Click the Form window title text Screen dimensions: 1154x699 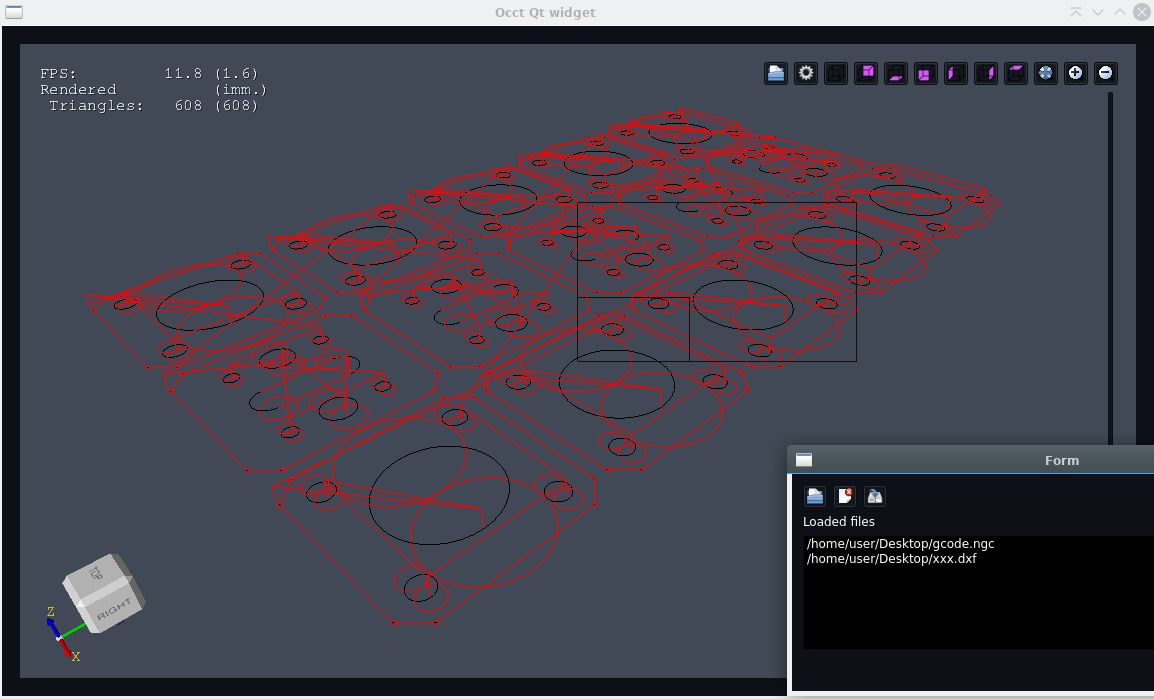[x=1062, y=461]
